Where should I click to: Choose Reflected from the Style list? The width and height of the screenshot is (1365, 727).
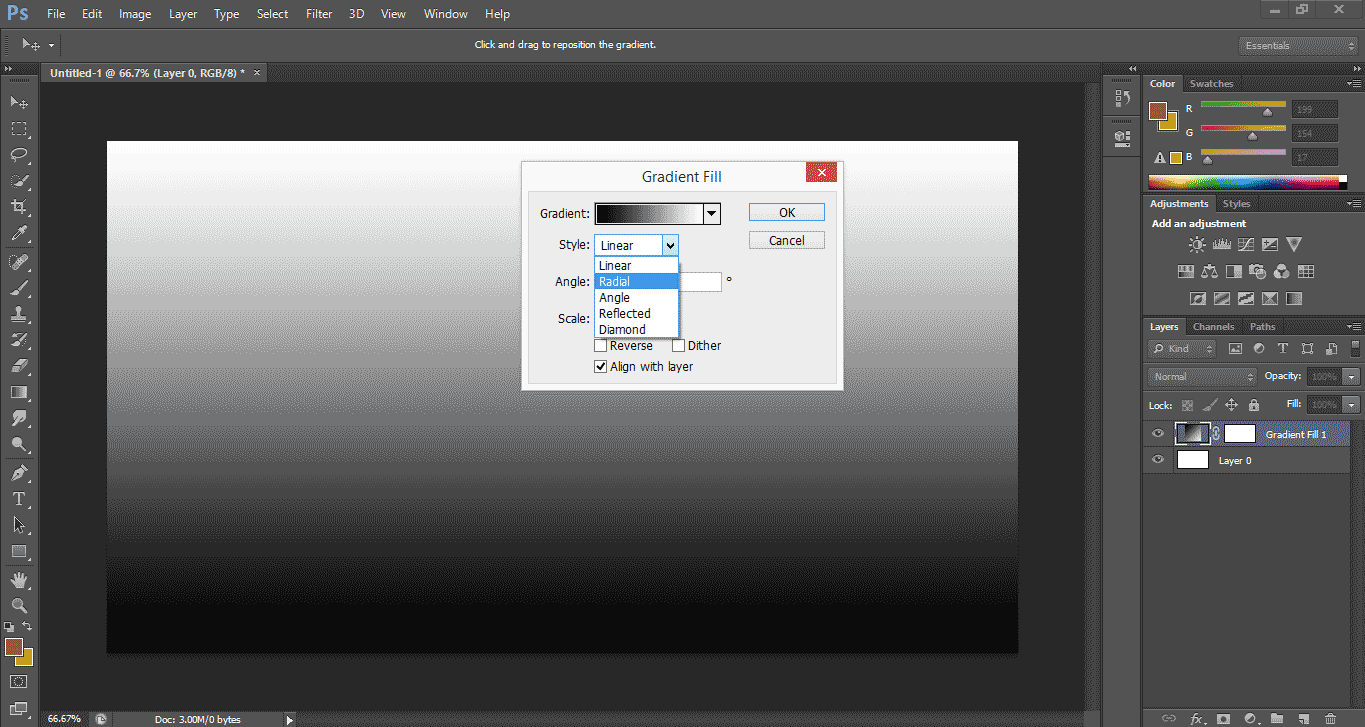637,314
